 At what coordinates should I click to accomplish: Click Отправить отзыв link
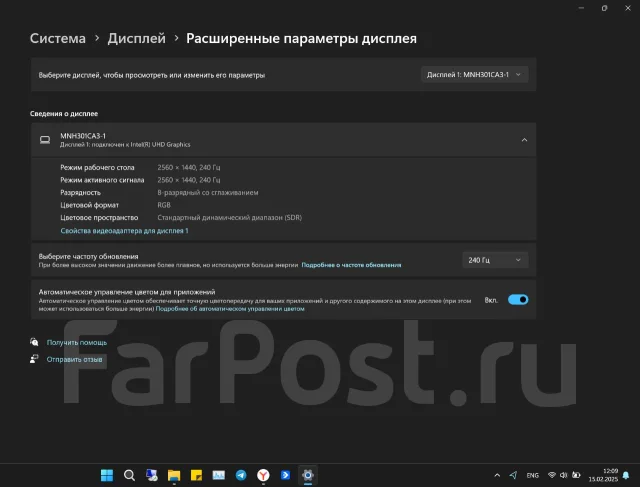tap(74, 359)
